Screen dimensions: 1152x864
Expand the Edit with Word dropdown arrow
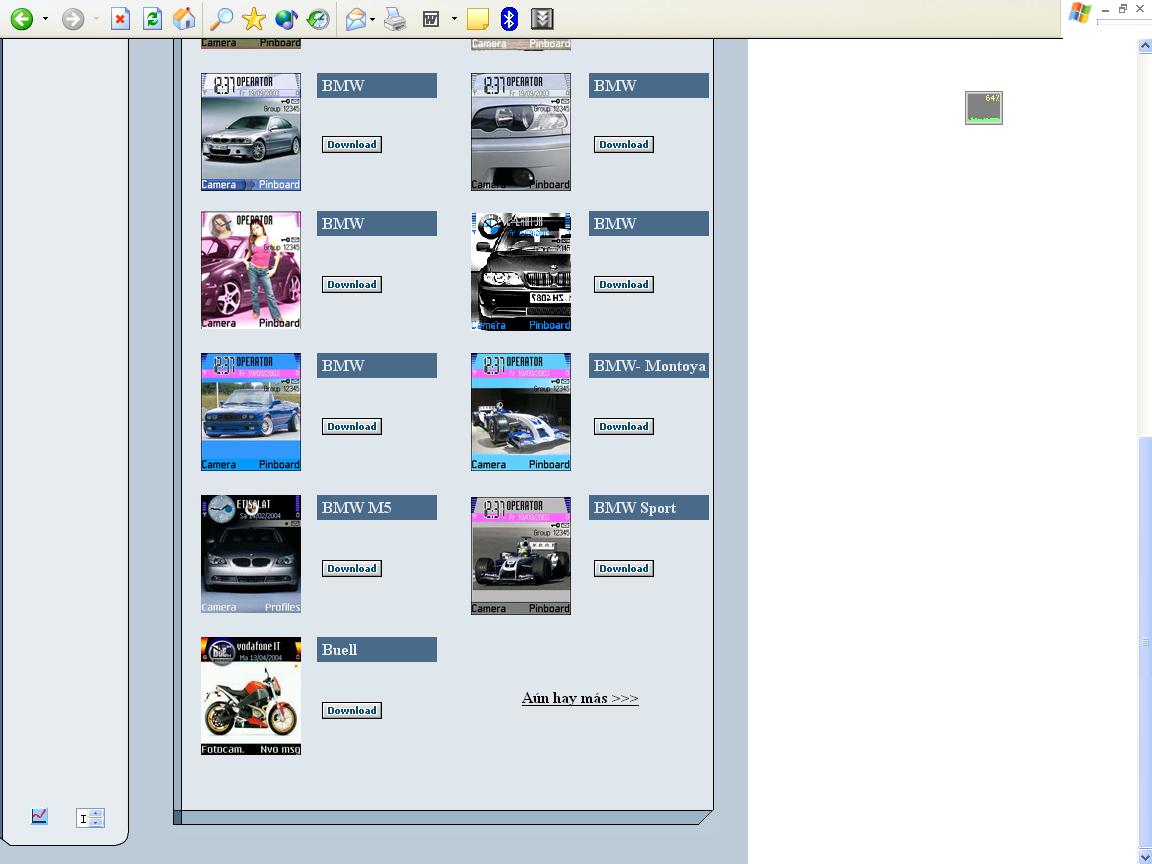point(454,19)
